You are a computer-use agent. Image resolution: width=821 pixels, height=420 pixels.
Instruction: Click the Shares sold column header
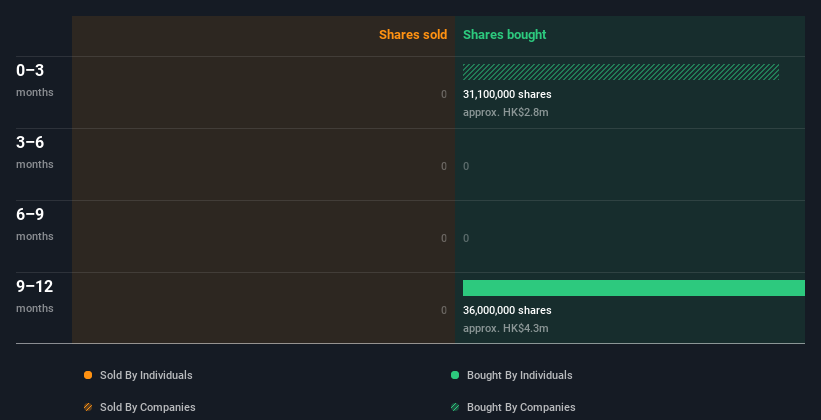click(413, 35)
